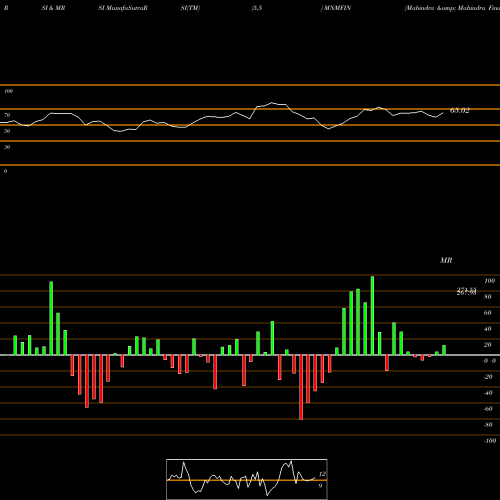Viewport: 500px width, 500px height.
Task: Click the RSI axis label 100
Action: point(9,91)
